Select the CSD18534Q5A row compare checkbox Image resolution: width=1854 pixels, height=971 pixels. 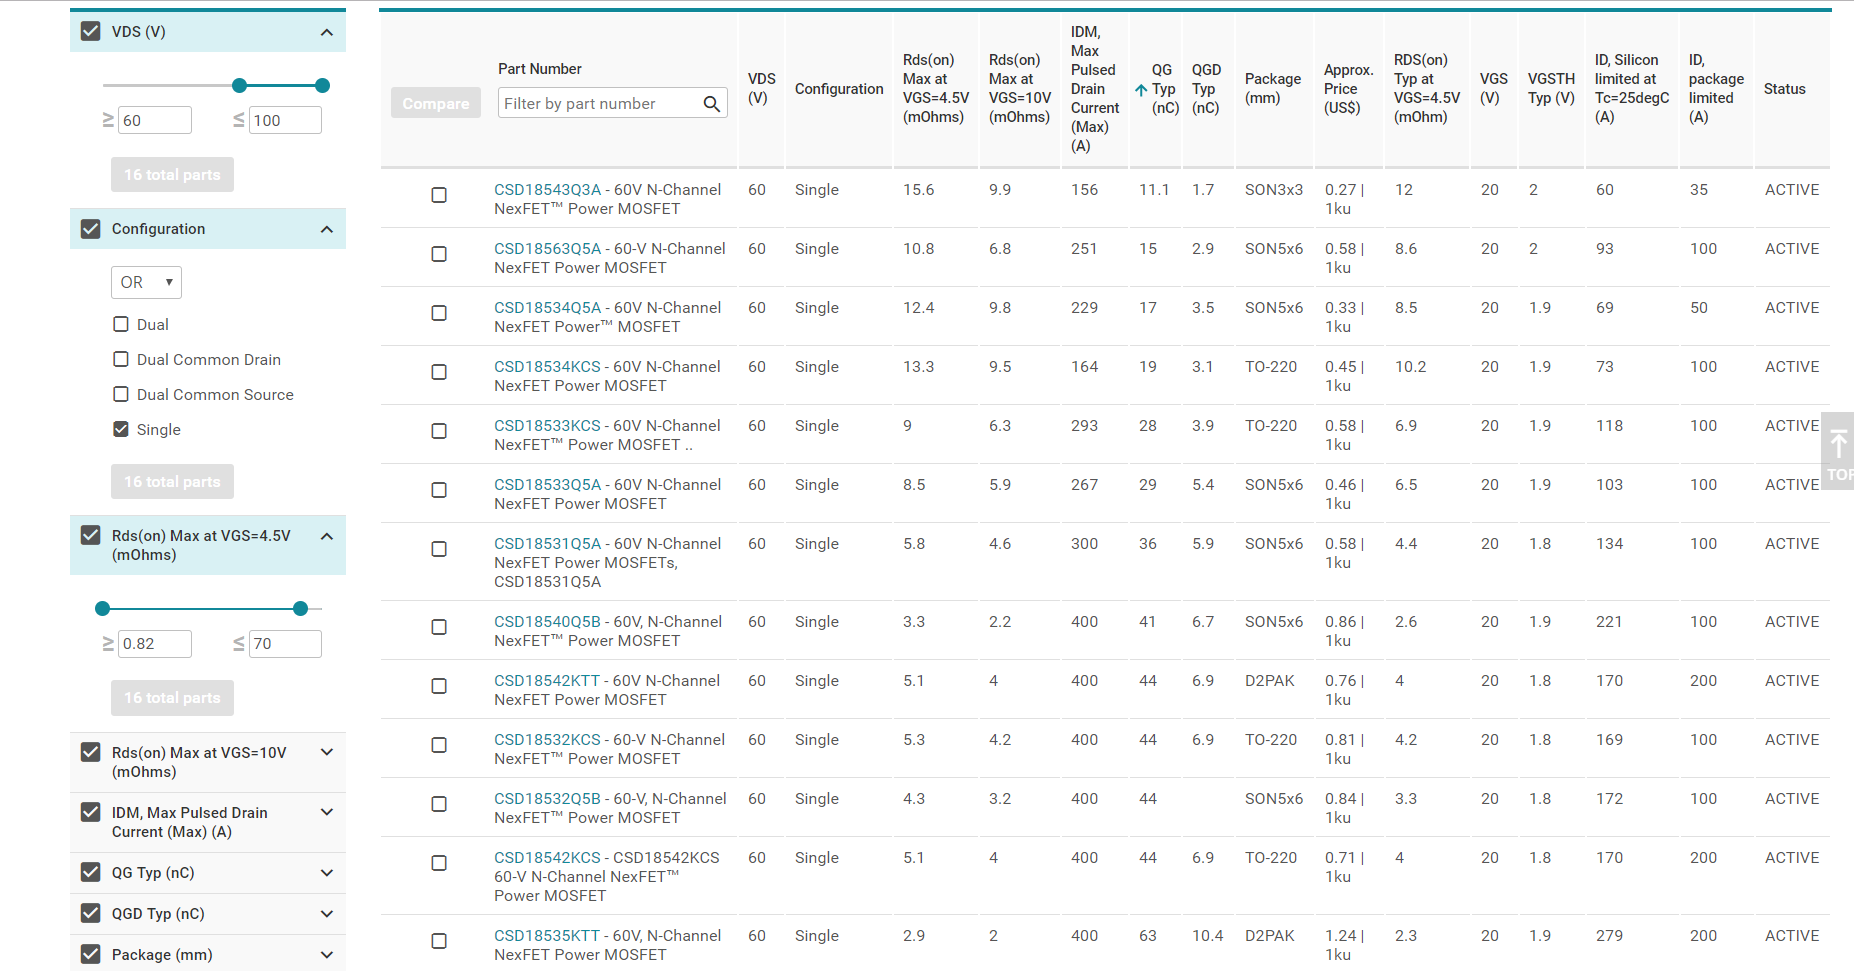coord(439,313)
